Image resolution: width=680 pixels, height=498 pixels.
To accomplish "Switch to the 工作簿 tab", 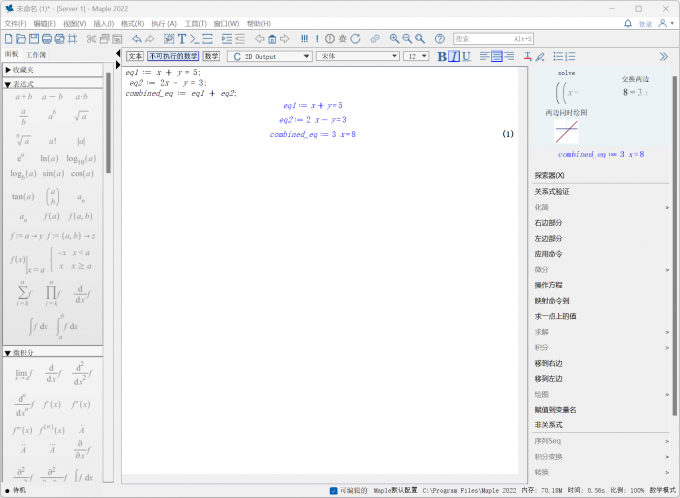I will [36, 55].
